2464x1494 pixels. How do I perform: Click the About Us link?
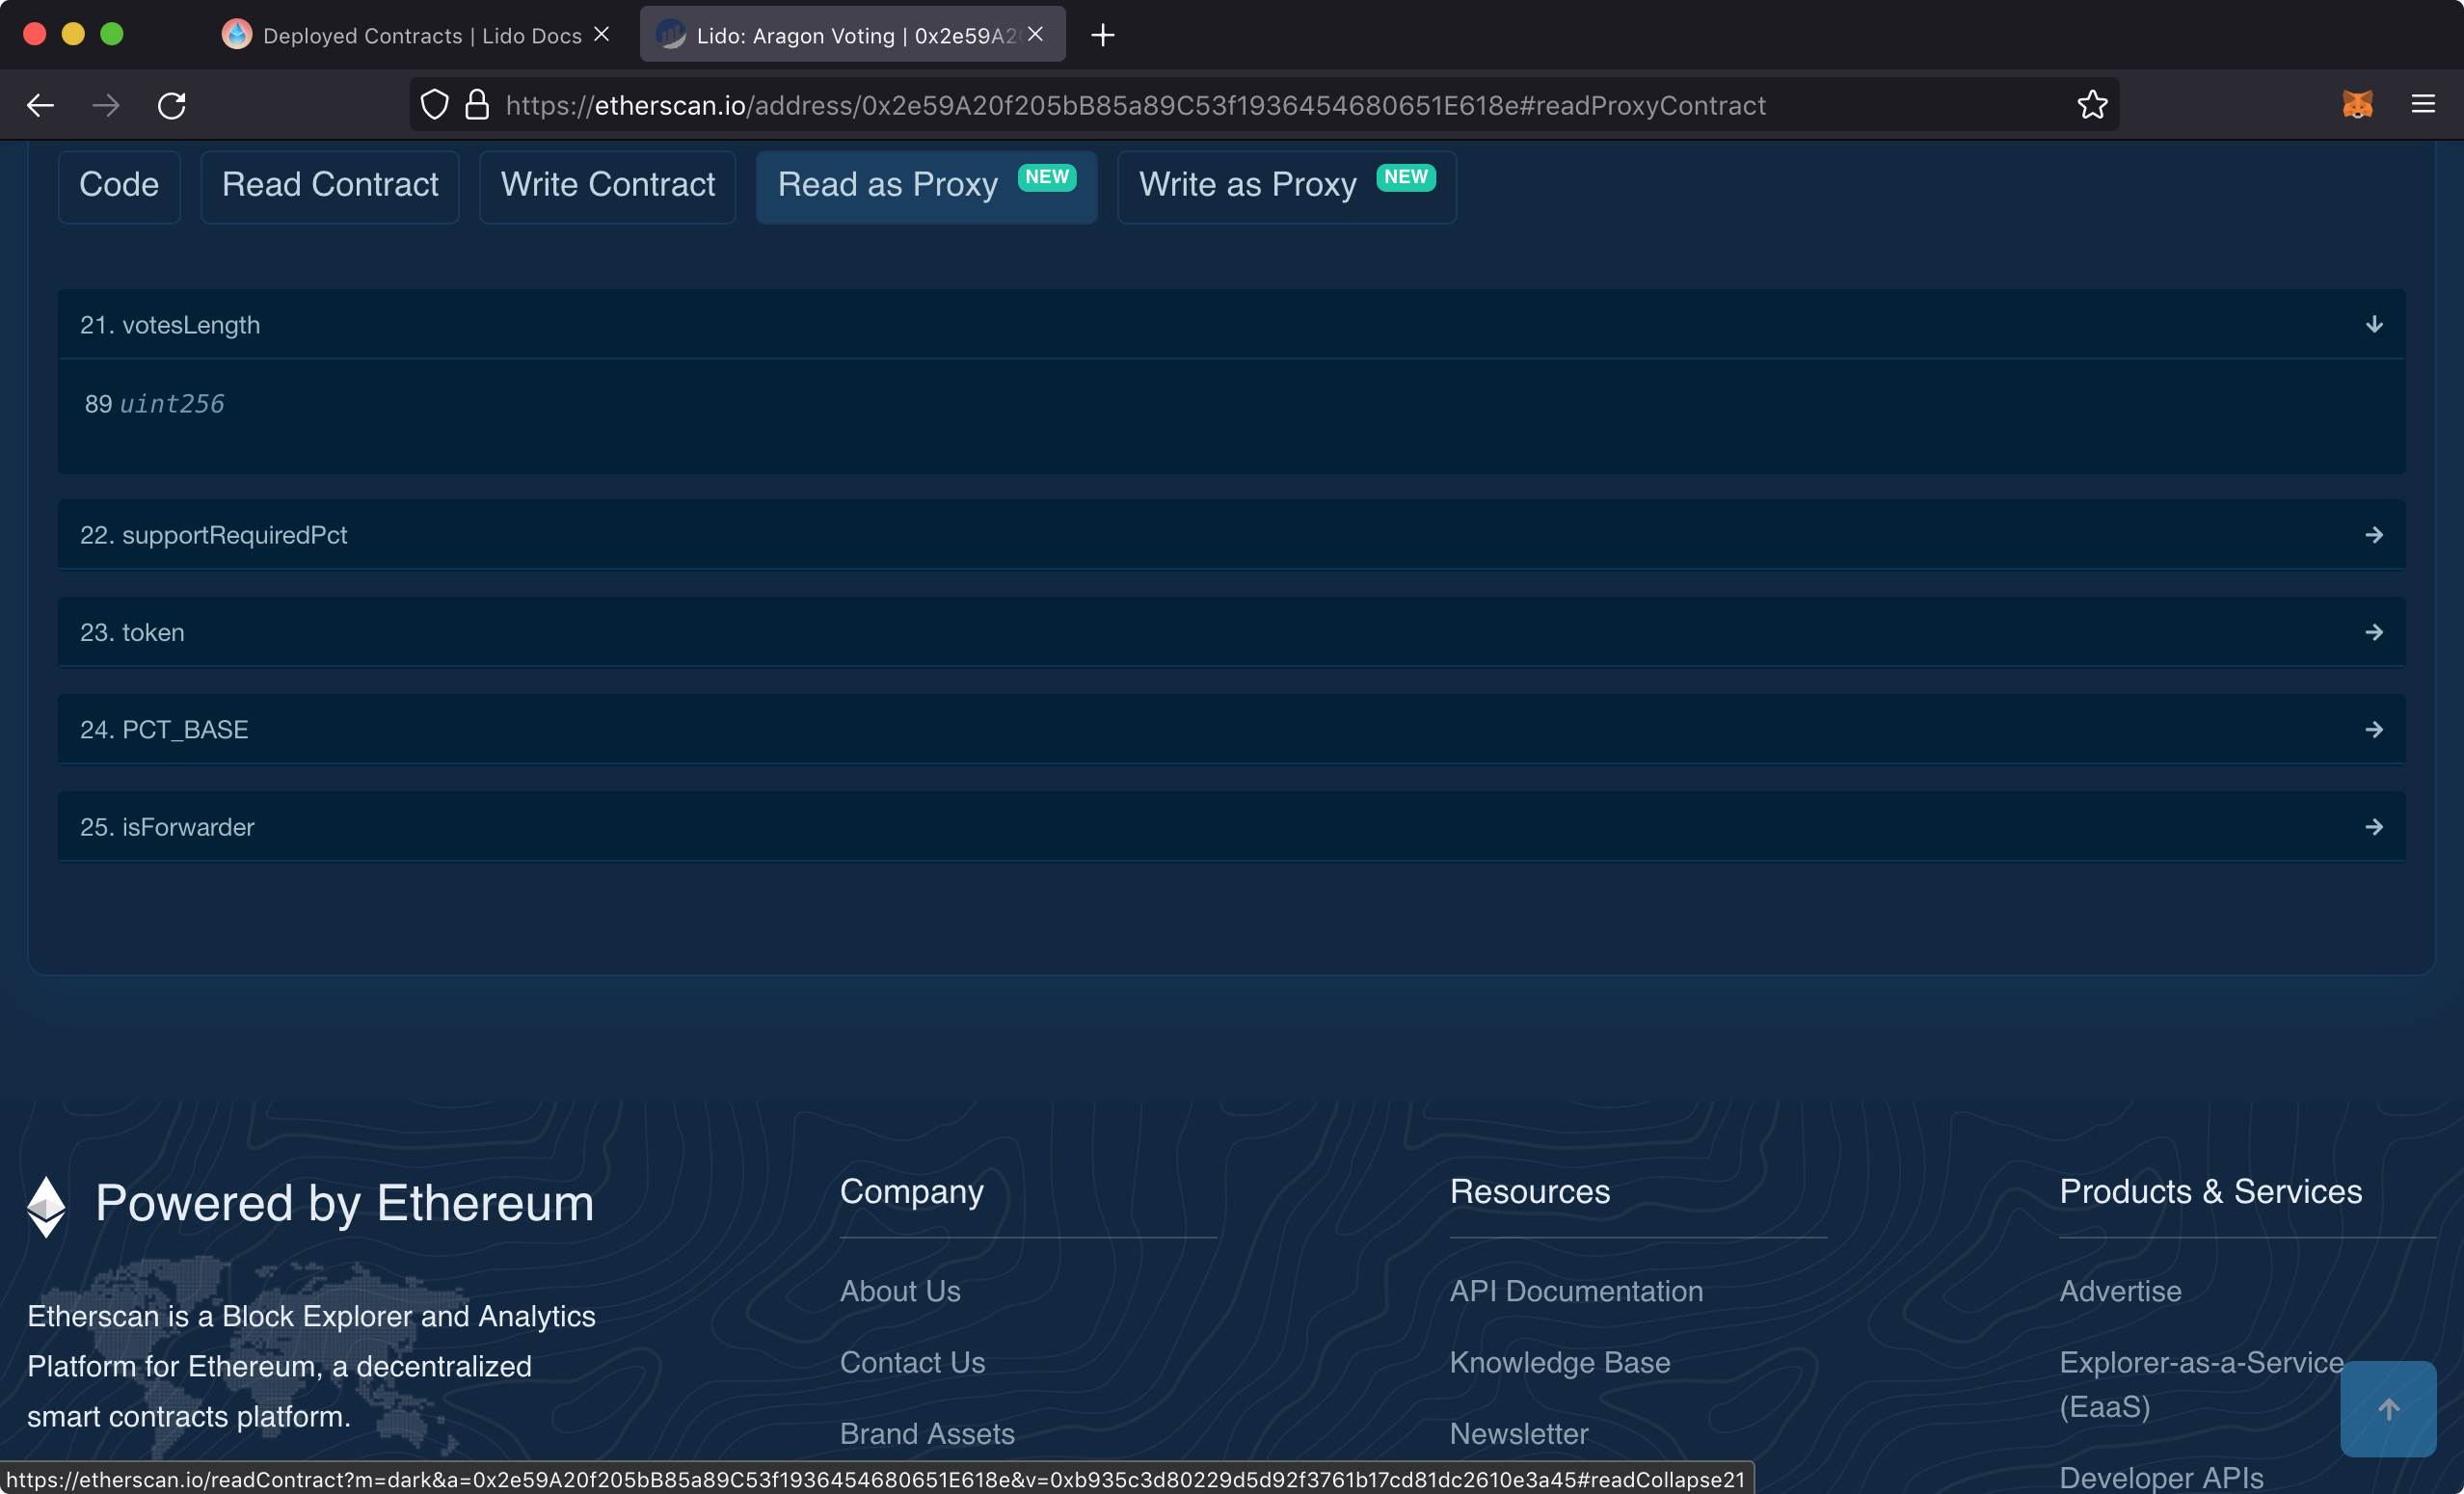pos(899,1290)
